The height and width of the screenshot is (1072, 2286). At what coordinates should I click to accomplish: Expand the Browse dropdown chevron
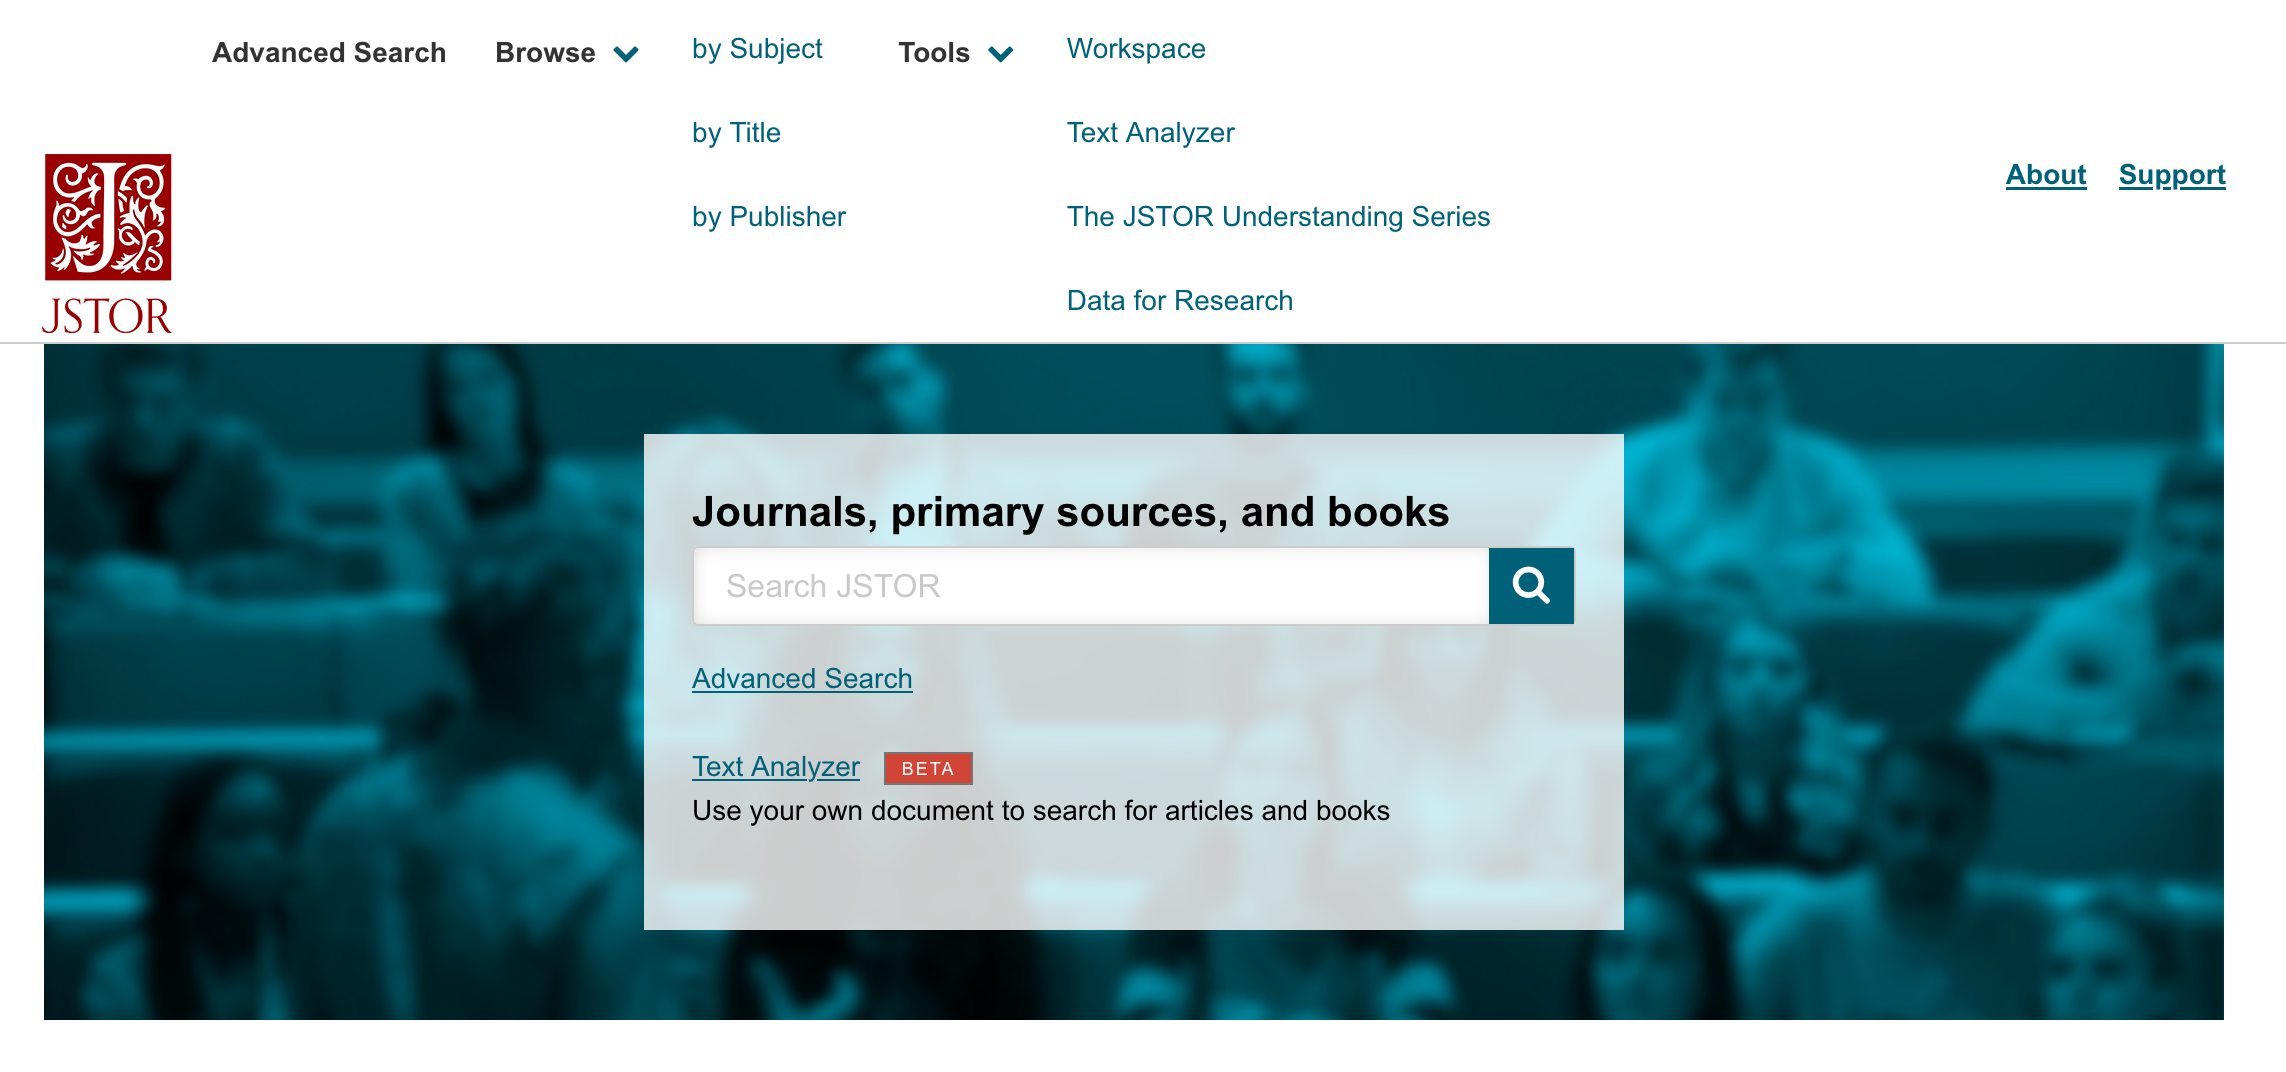[626, 53]
